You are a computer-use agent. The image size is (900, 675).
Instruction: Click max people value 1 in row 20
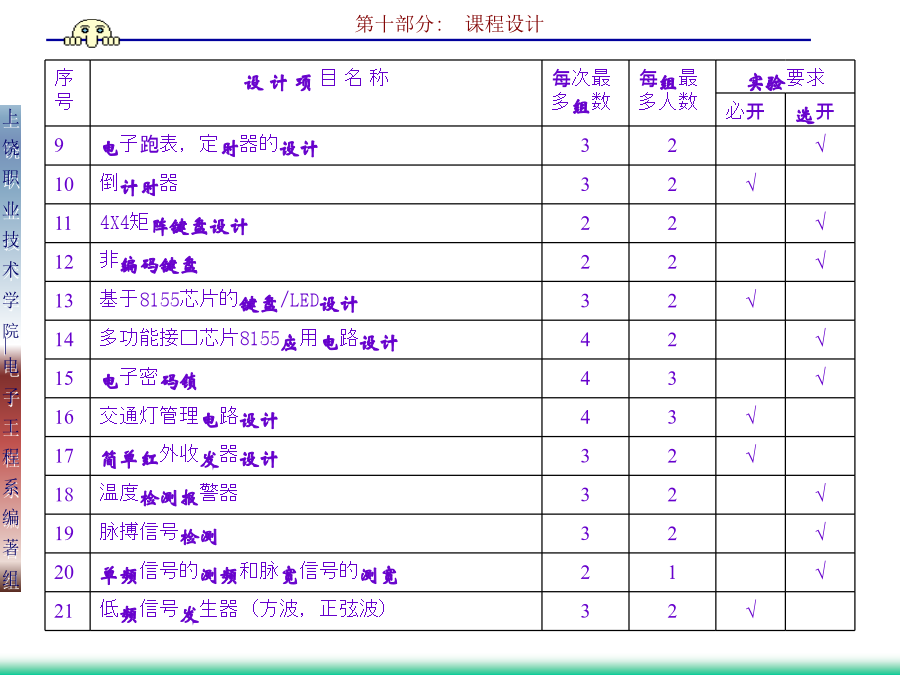[x=672, y=572]
